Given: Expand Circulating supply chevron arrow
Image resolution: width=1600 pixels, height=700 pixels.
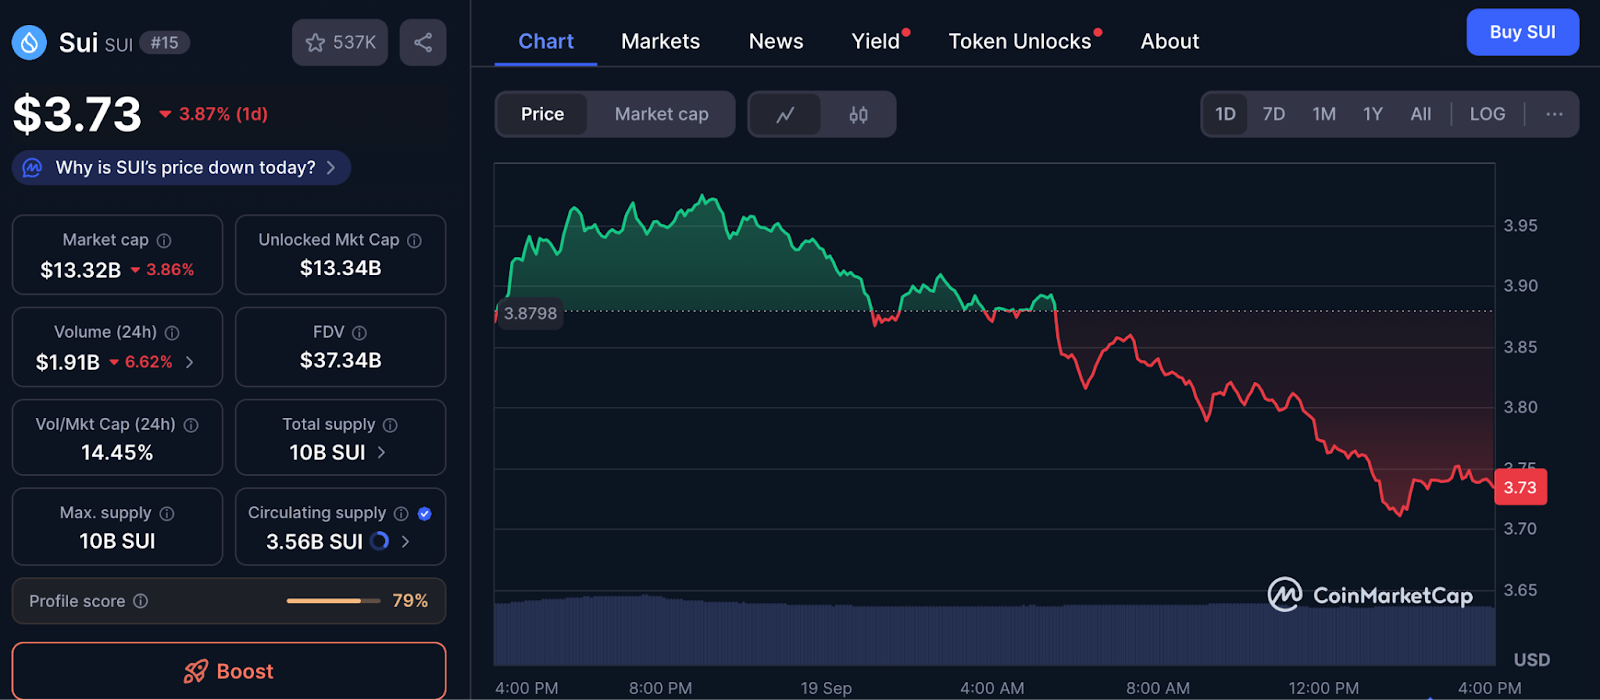Looking at the screenshot, I should point(405,542).
